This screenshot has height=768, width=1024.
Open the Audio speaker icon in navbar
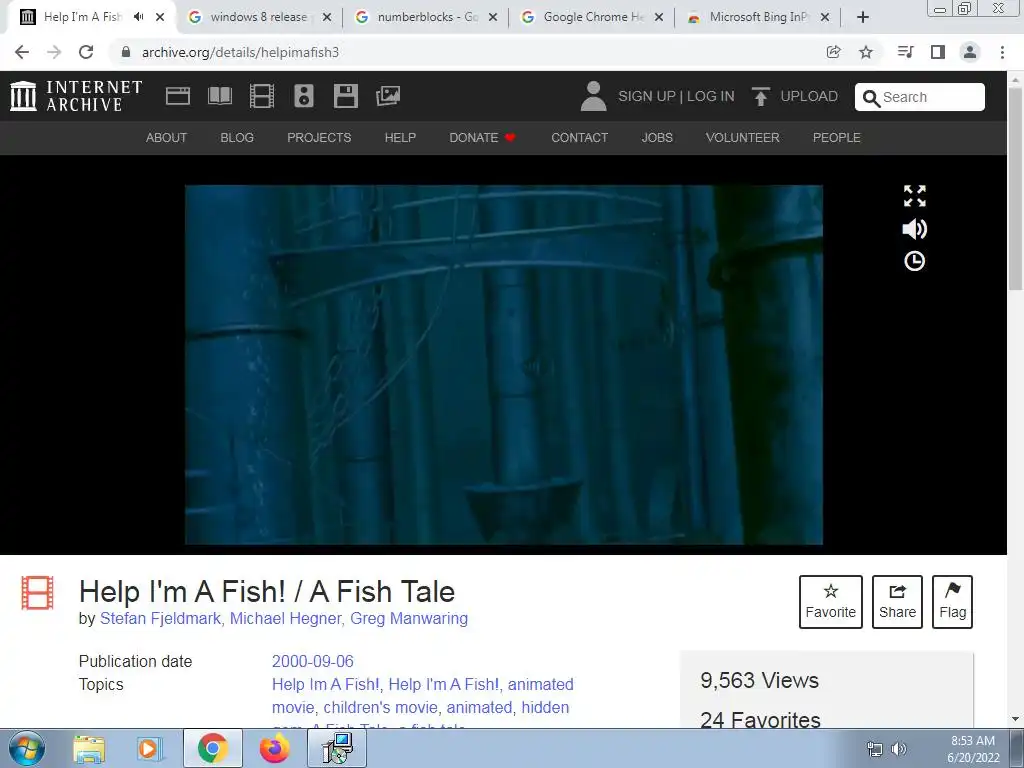pos(304,96)
